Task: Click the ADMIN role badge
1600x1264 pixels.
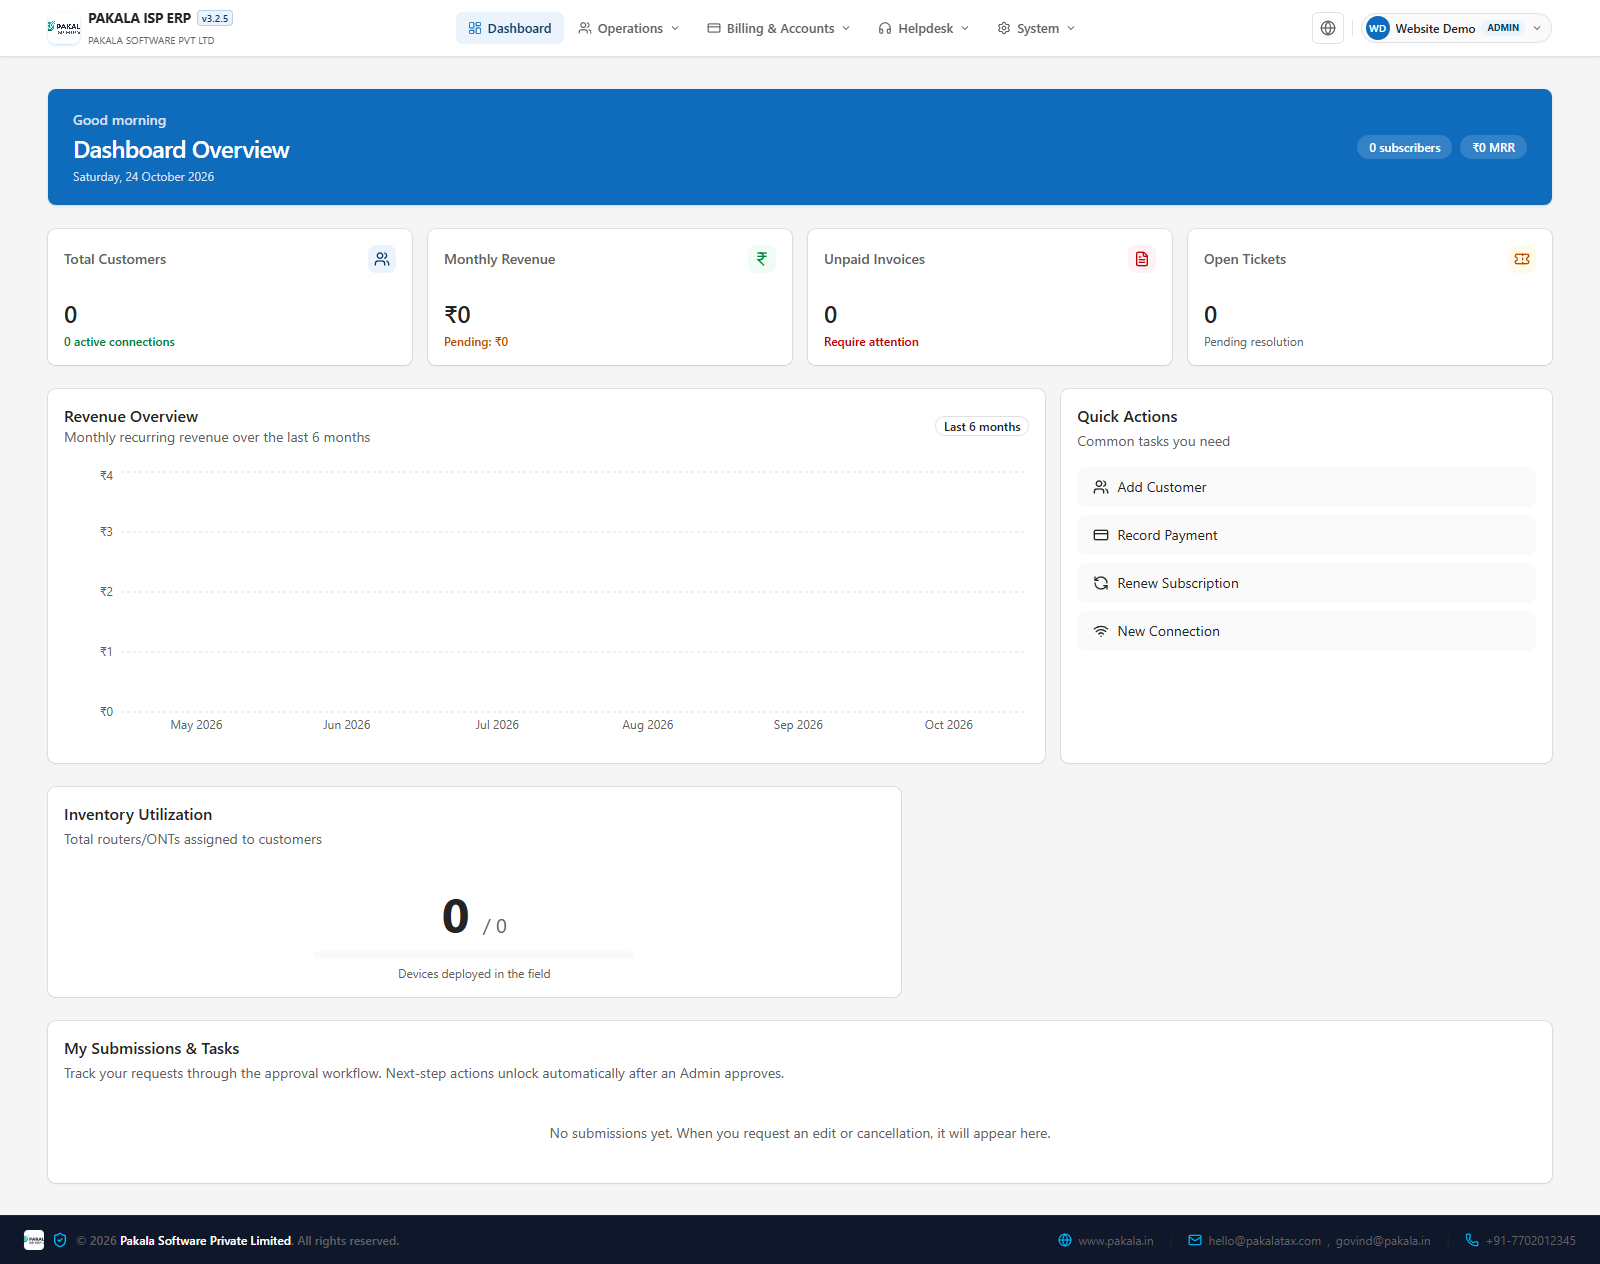Action: pyautogui.click(x=1503, y=28)
